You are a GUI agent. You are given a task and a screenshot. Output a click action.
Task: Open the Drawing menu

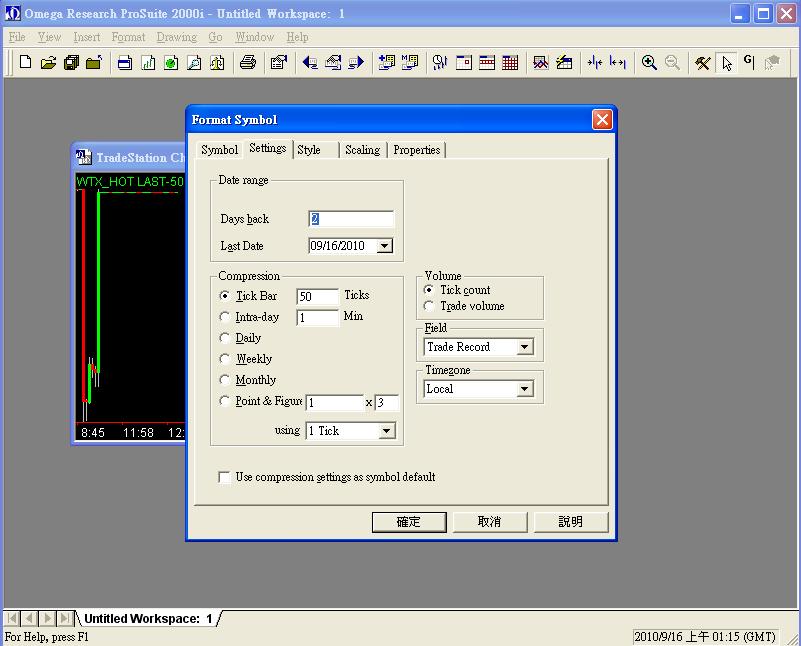[177, 37]
